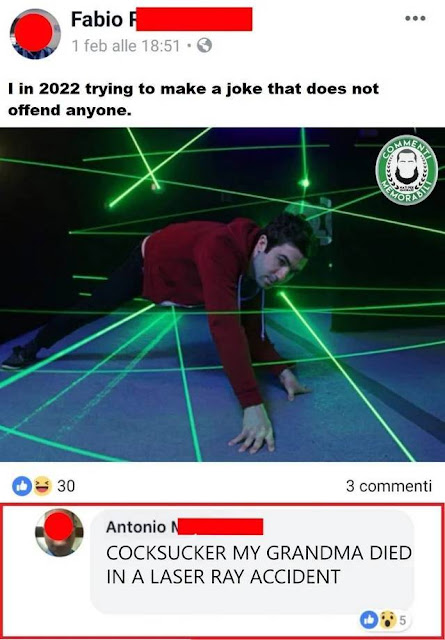Open the laser maze photo
The height and width of the screenshot is (640, 445).
pos(222,295)
